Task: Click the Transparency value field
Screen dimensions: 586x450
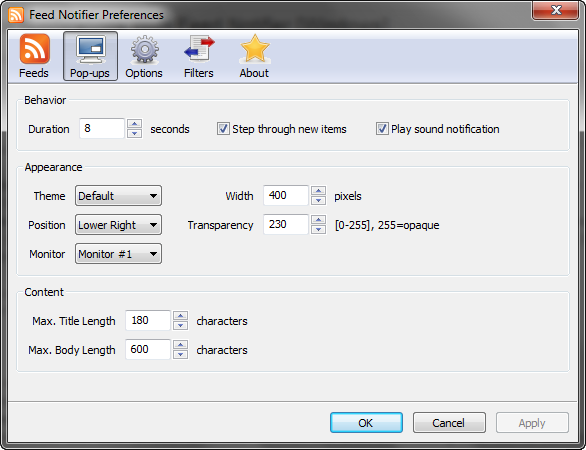Action: [286, 225]
